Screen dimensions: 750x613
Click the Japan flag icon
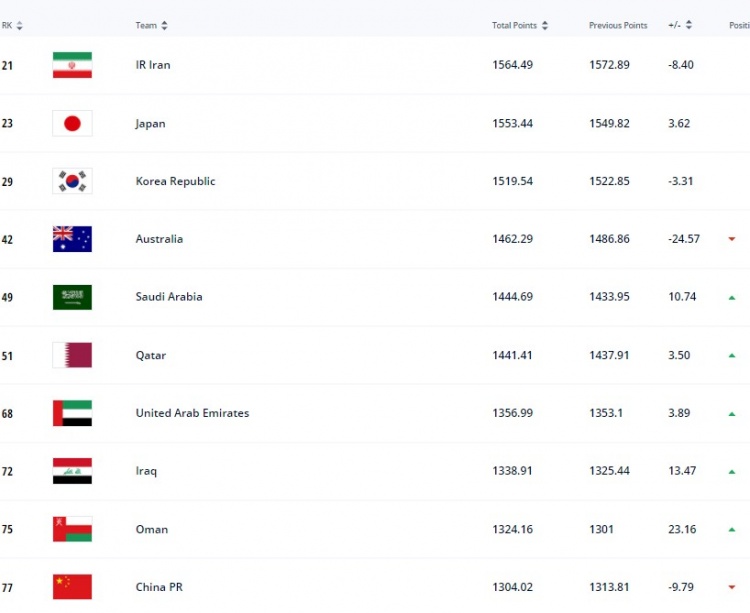72,123
